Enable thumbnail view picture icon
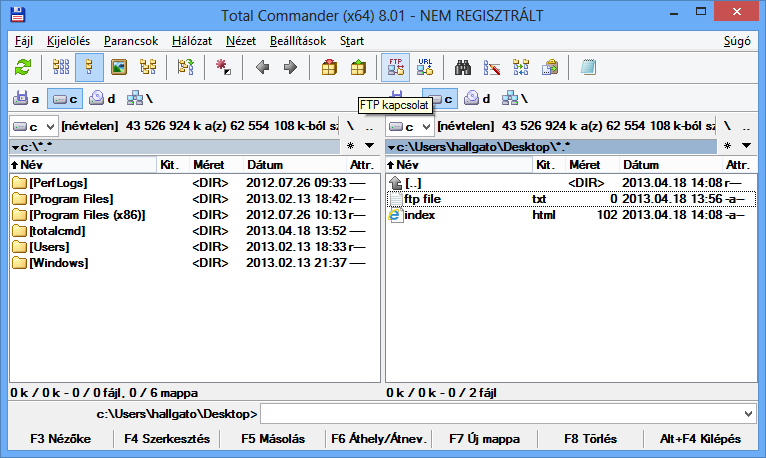This screenshot has height=458, width=766. click(x=119, y=67)
